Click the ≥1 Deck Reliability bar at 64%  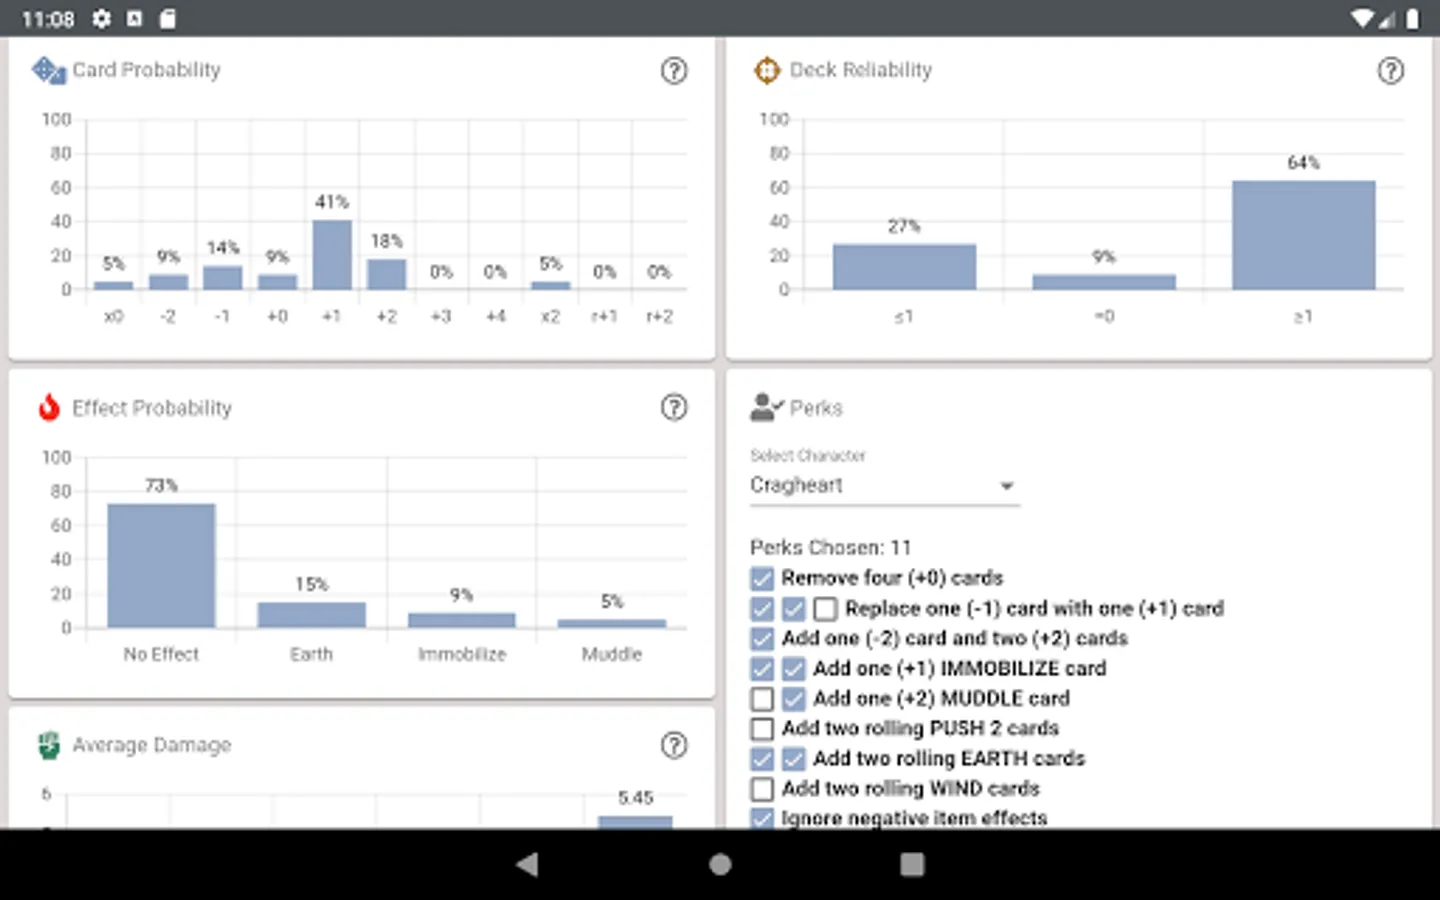[x=1303, y=235]
